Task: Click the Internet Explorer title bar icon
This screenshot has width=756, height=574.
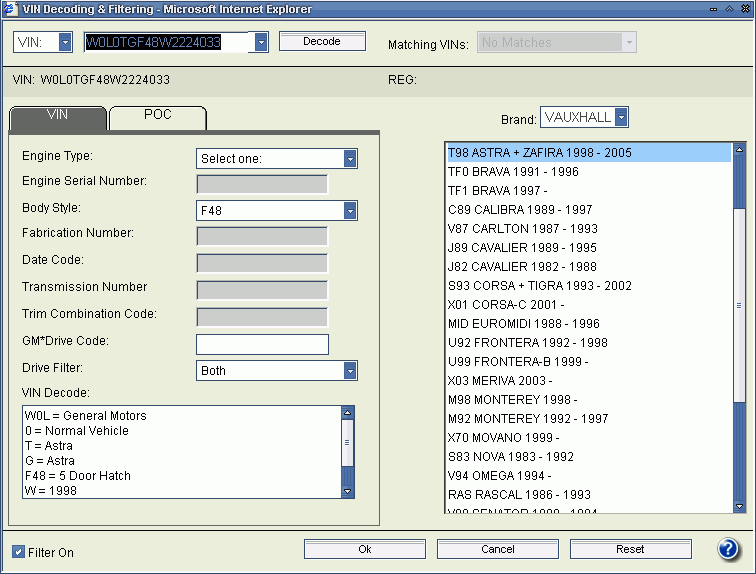Action: click(x=11, y=9)
